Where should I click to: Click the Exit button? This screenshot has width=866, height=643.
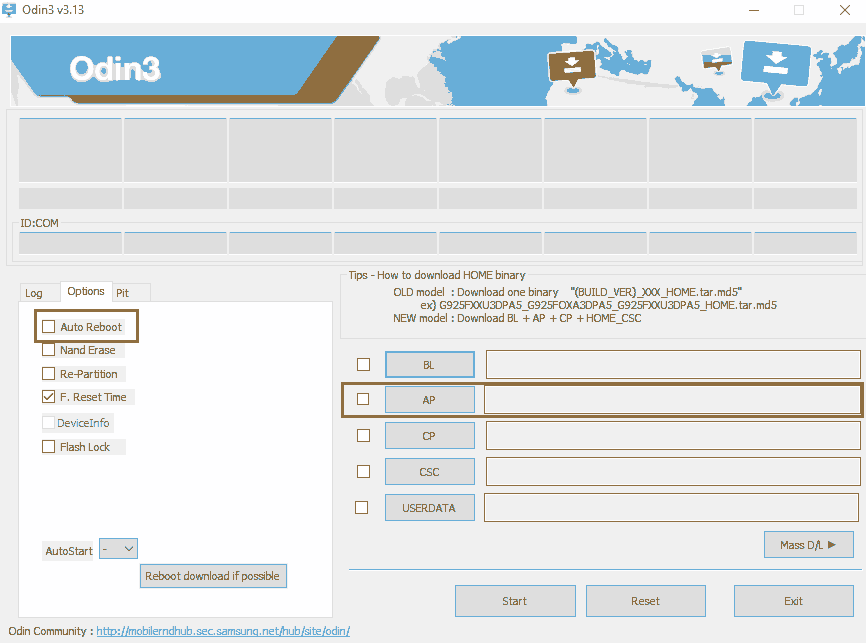(x=794, y=601)
